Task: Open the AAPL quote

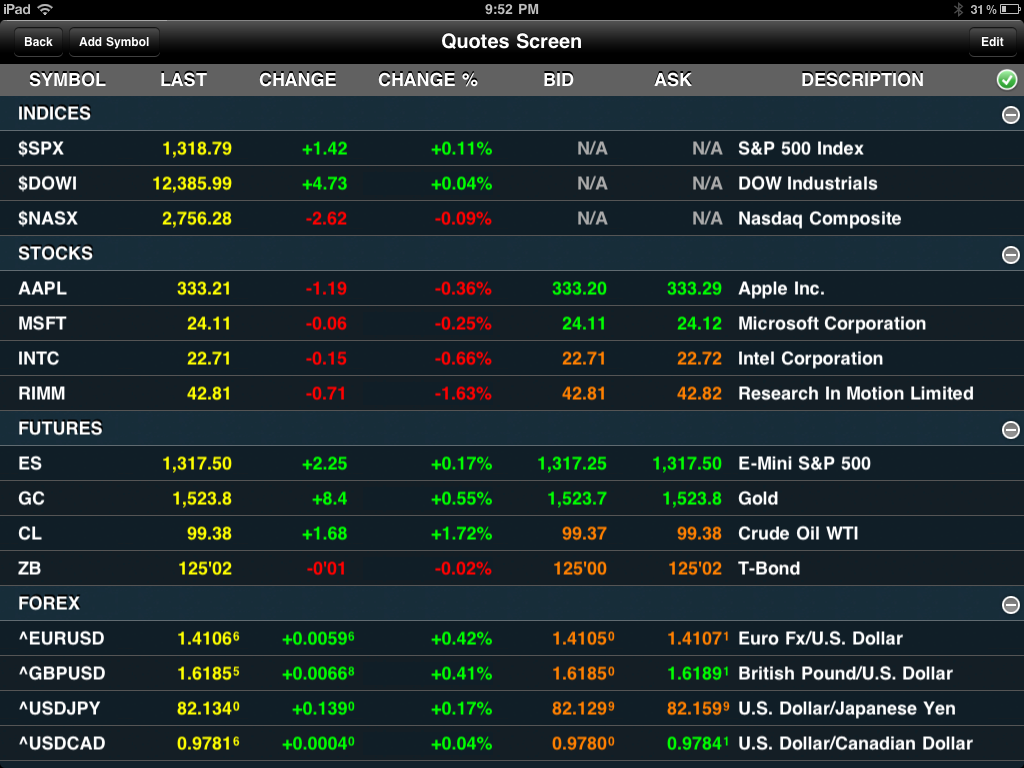Action: 42,288
